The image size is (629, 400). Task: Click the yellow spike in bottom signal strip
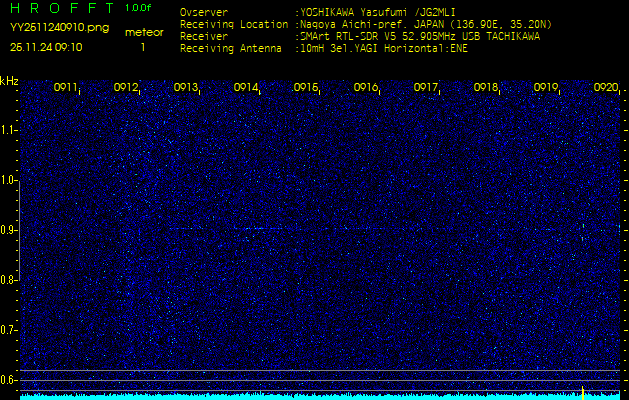[x=582, y=390]
